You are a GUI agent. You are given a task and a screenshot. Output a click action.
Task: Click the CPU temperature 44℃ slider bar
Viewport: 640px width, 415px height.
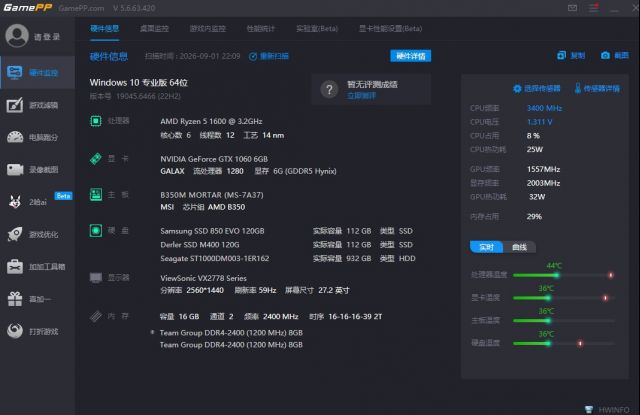(563, 275)
